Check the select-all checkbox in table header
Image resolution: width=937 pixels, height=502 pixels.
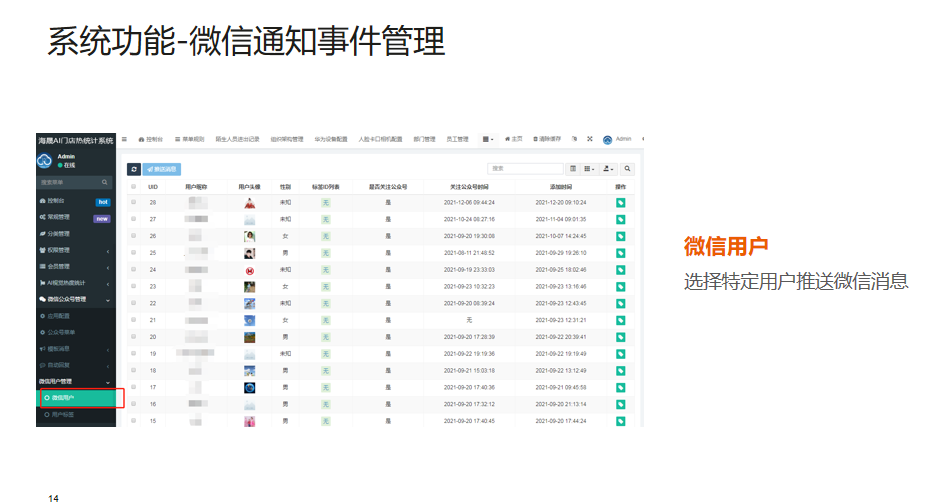pos(134,186)
